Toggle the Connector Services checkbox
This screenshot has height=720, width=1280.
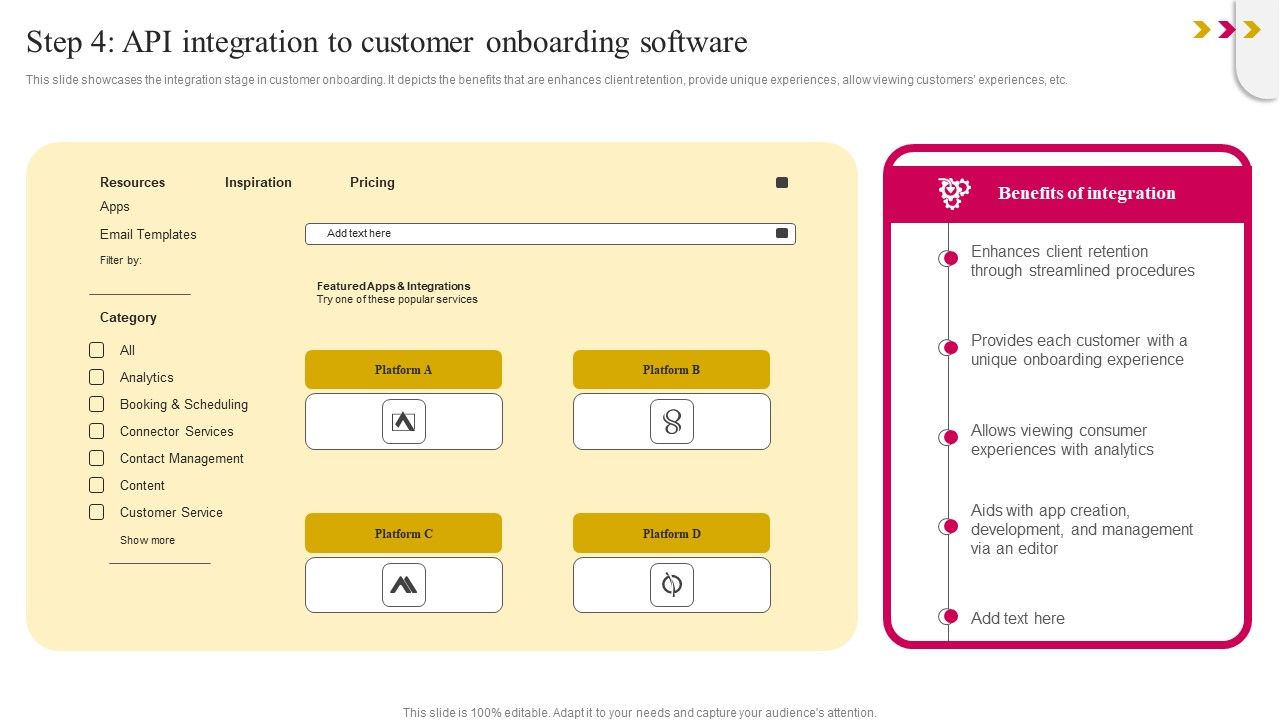click(x=97, y=431)
